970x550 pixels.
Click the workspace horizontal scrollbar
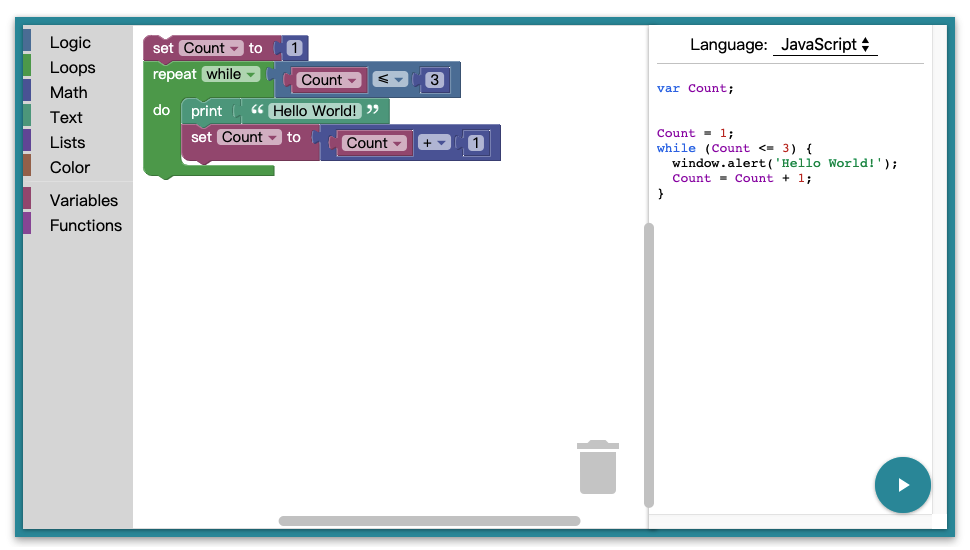(429, 521)
